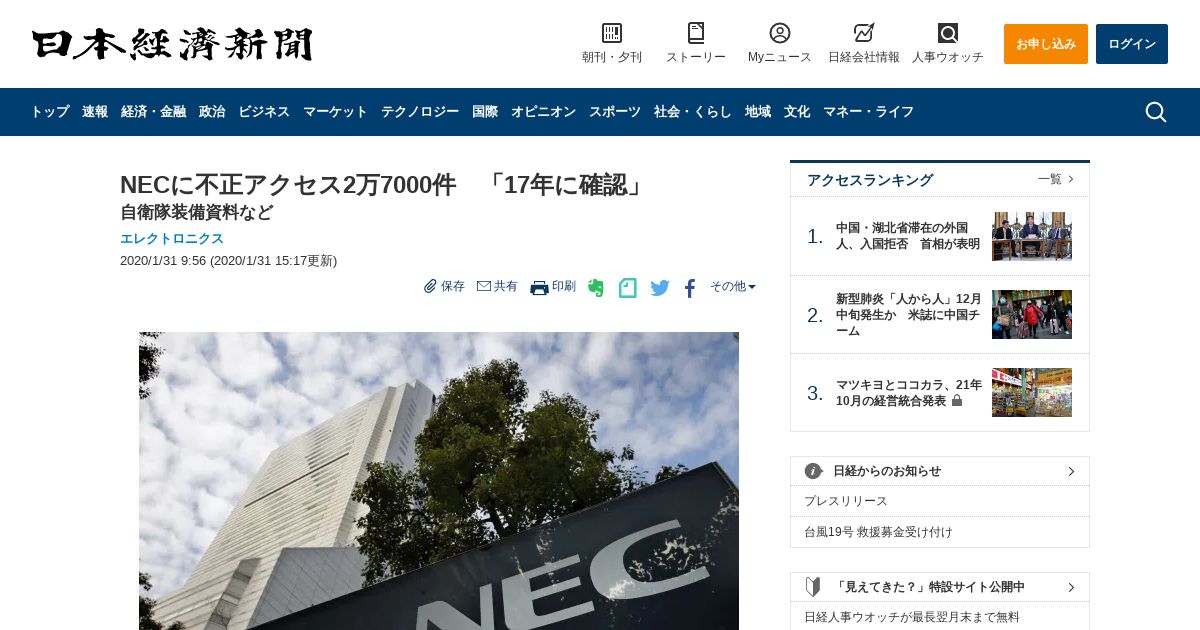Open the 朝刊・夕刊 newspaper icon
Screen dimensions: 1200x630
pos(612,33)
